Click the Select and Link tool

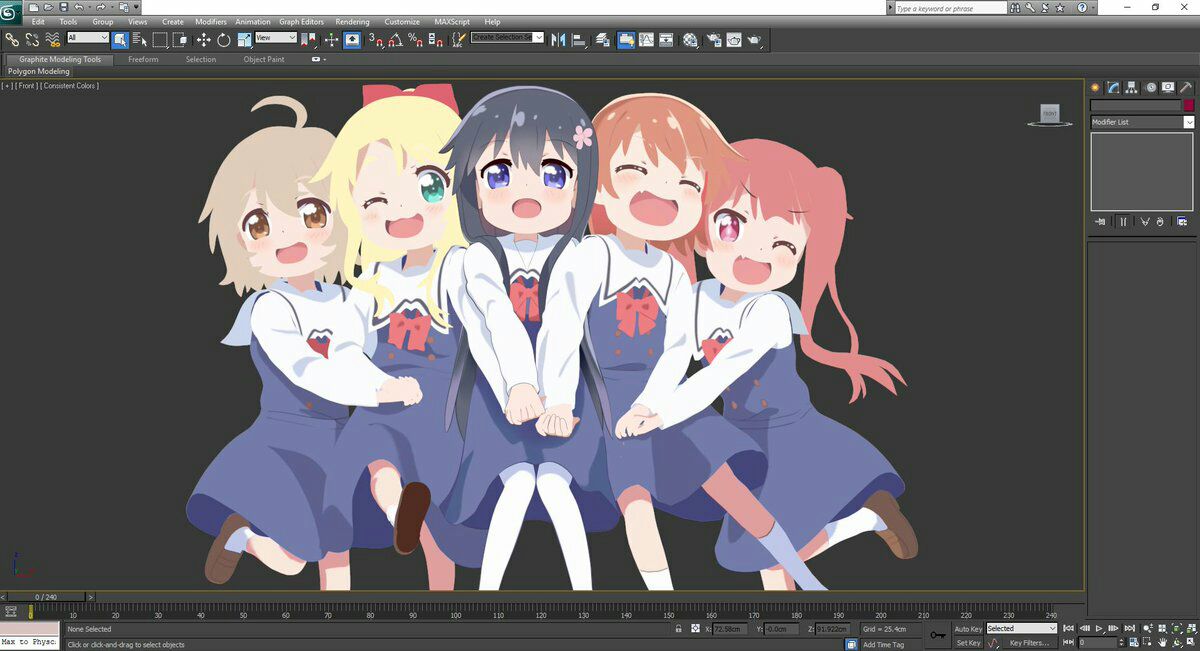pos(12,40)
